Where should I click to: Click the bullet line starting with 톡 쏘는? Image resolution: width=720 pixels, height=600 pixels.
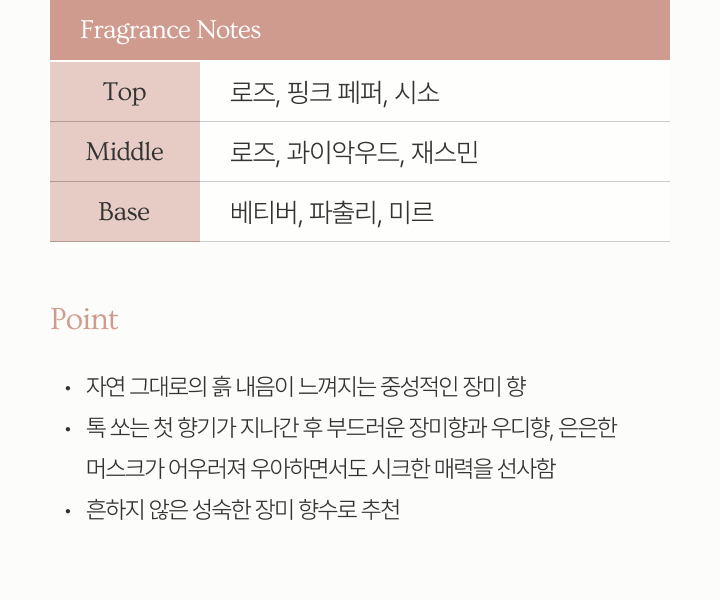(351, 428)
